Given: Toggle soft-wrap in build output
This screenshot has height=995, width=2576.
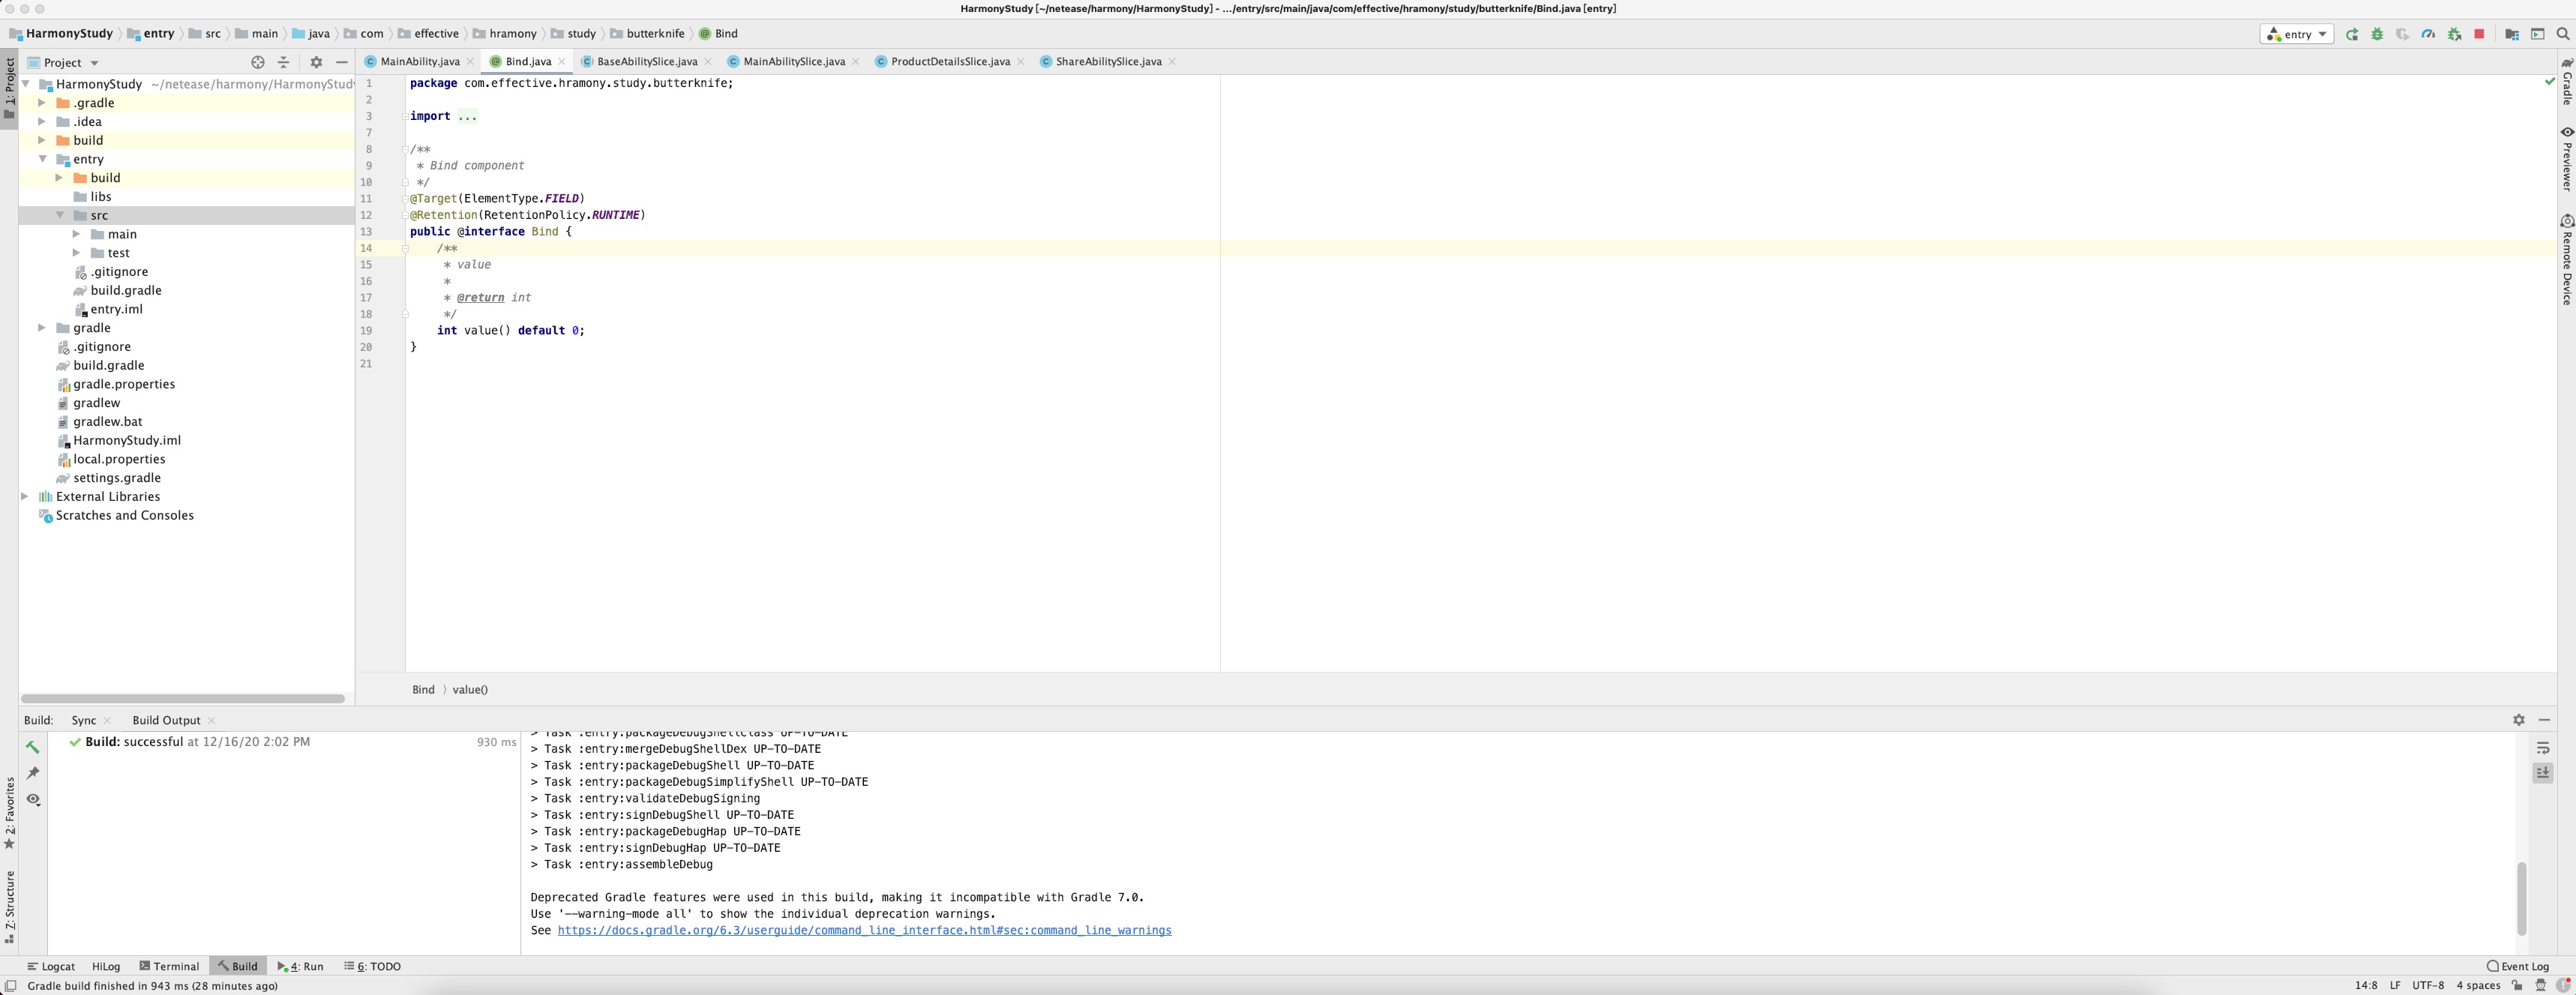Looking at the screenshot, I should (x=2543, y=748).
